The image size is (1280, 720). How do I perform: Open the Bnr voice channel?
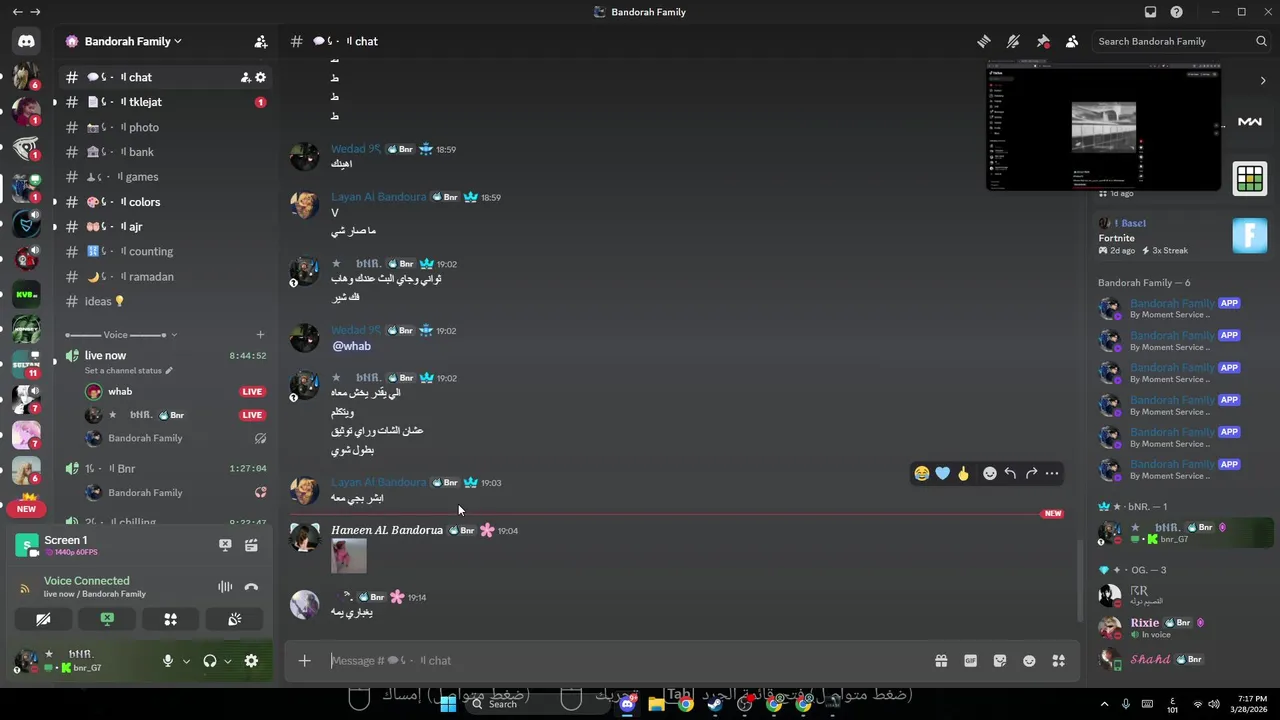point(165,468)
